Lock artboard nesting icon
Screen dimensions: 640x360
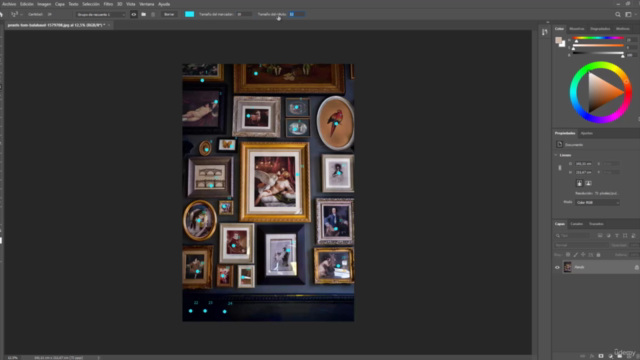591,255
